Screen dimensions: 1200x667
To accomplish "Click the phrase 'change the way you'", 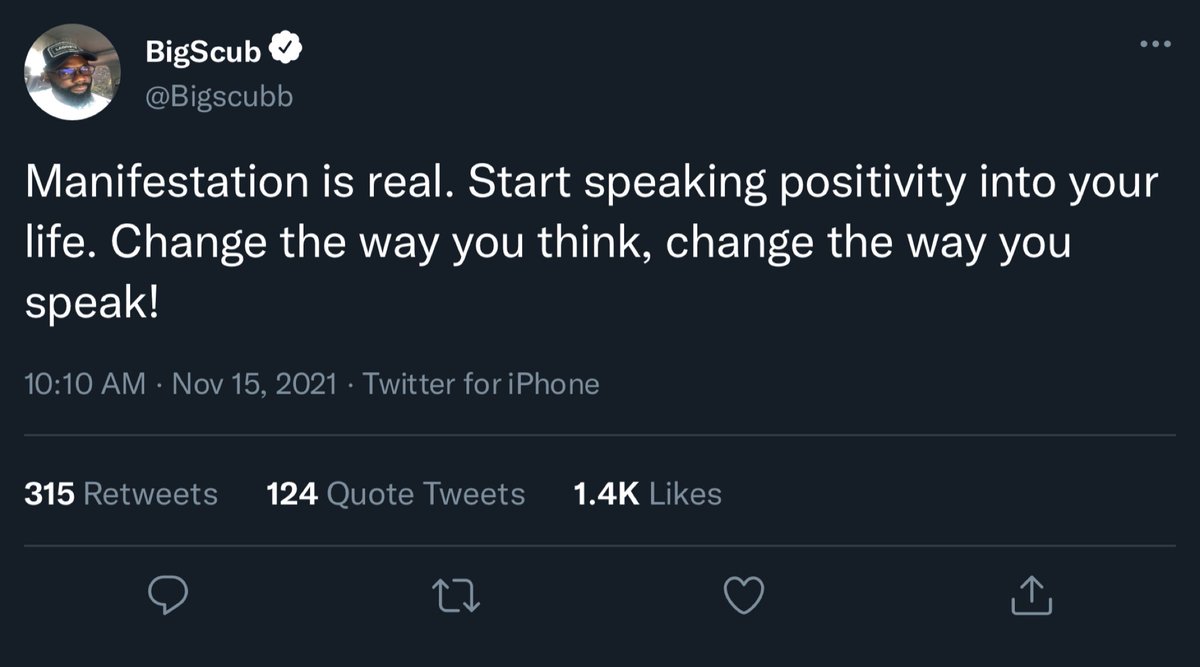I will point(868,246).
